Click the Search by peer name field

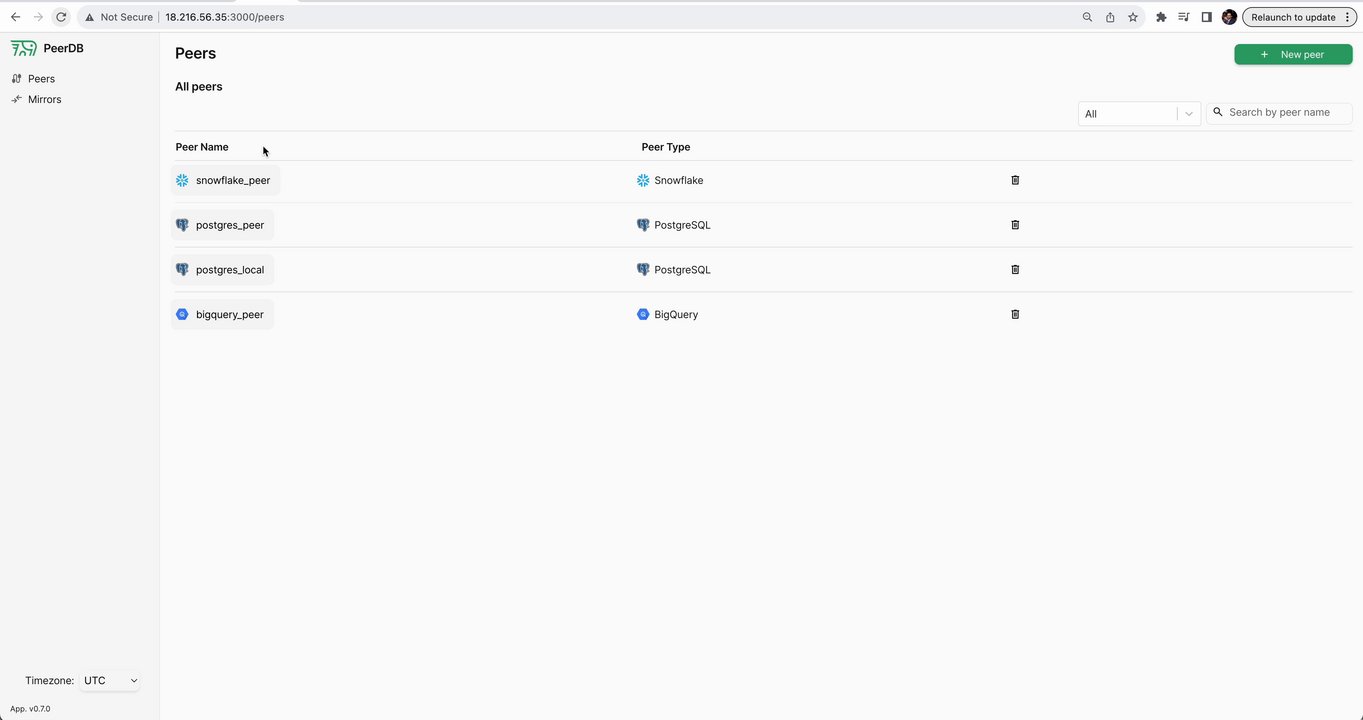click(x=1279, y=113)
